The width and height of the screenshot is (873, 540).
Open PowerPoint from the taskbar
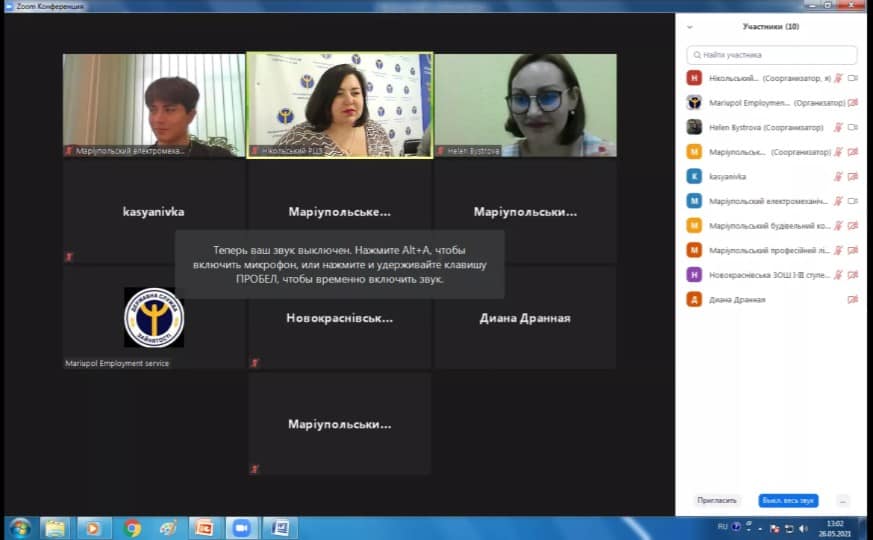pos(204,527)
